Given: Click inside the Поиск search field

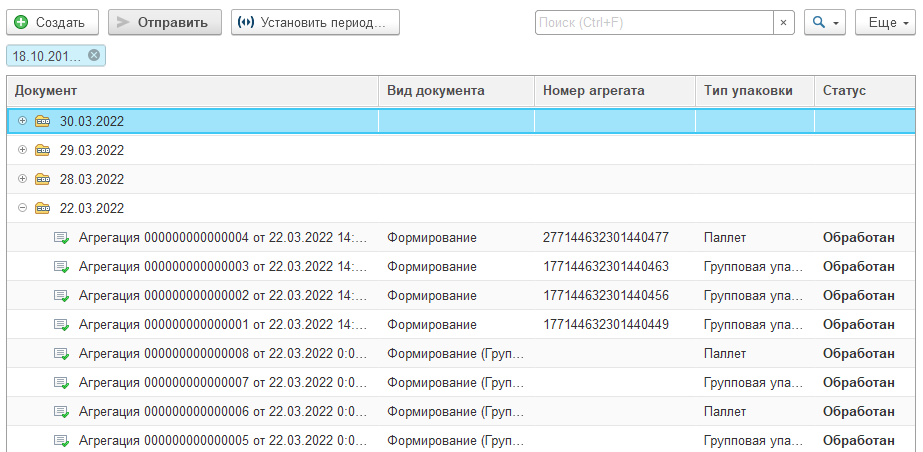Looking at the screenshot, I should point(653,22).
